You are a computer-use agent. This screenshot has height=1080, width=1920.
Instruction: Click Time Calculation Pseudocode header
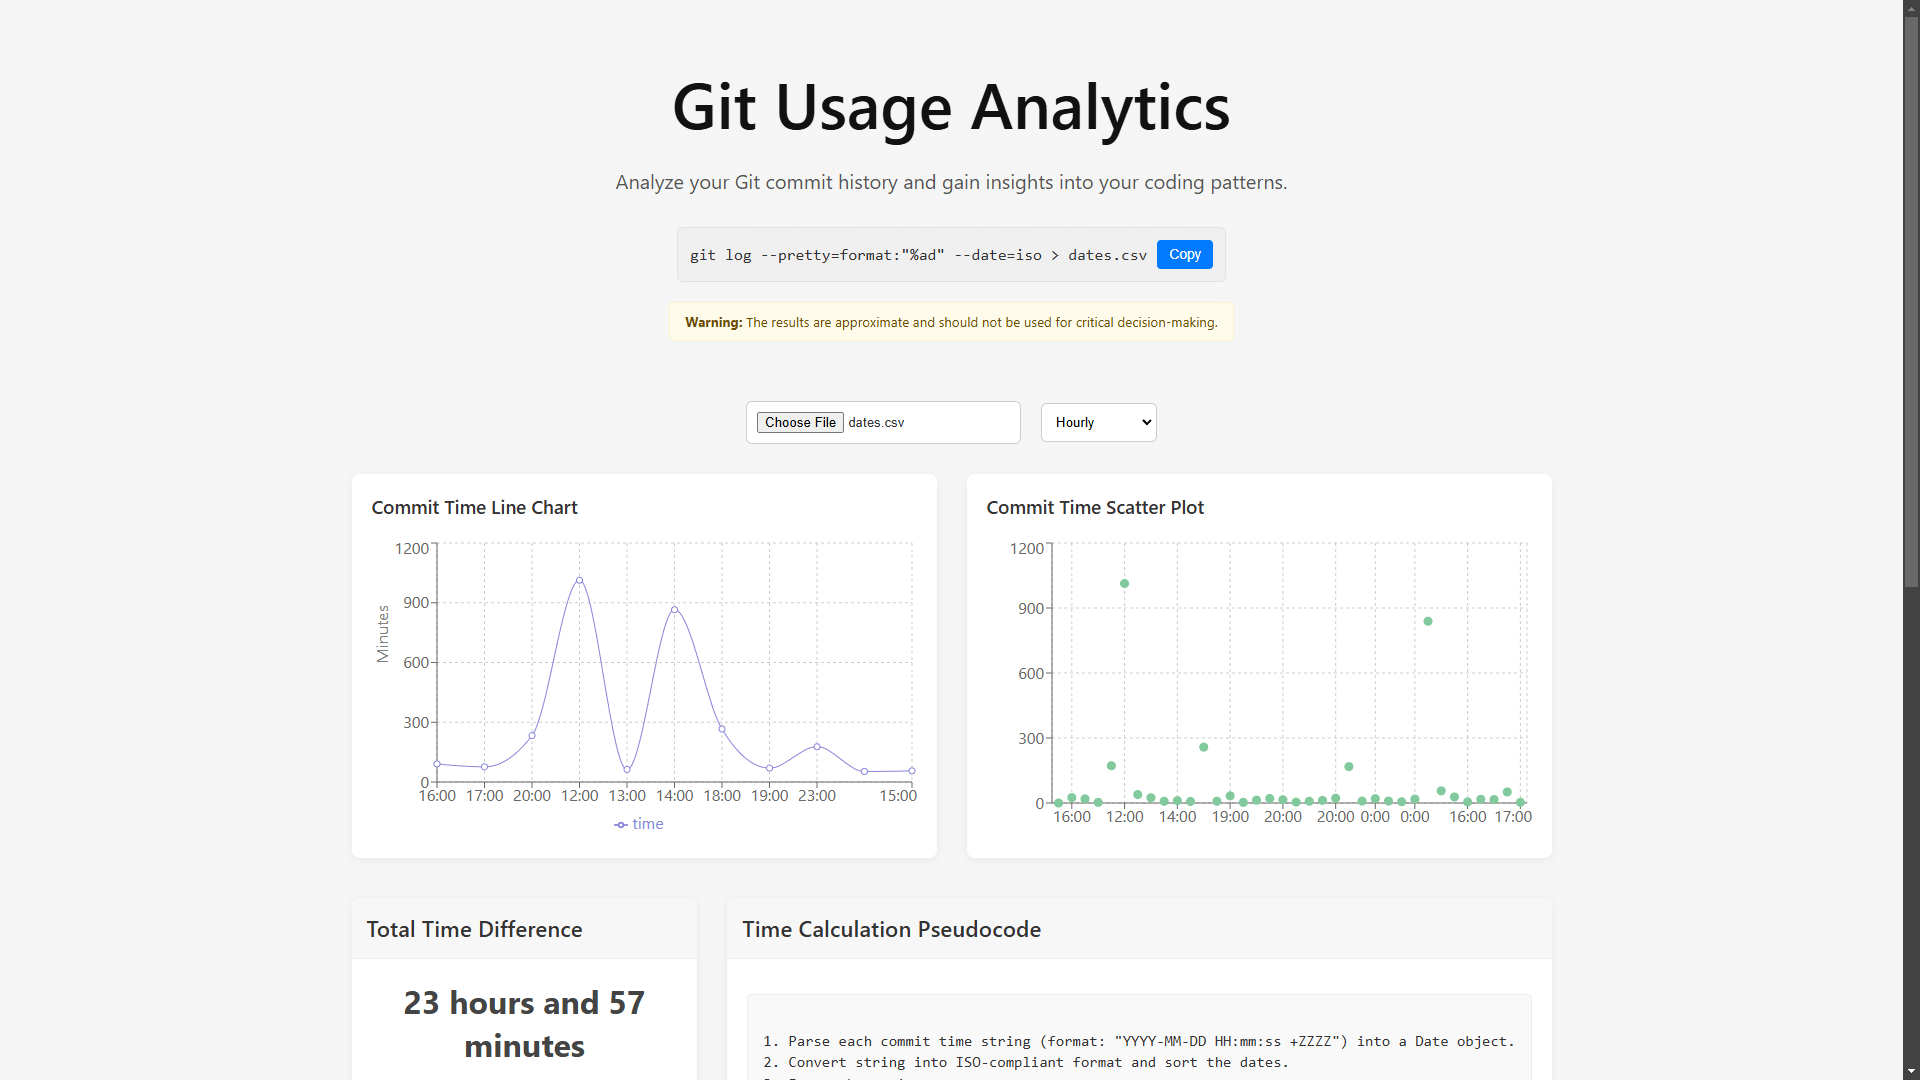(x=891, y=929)
